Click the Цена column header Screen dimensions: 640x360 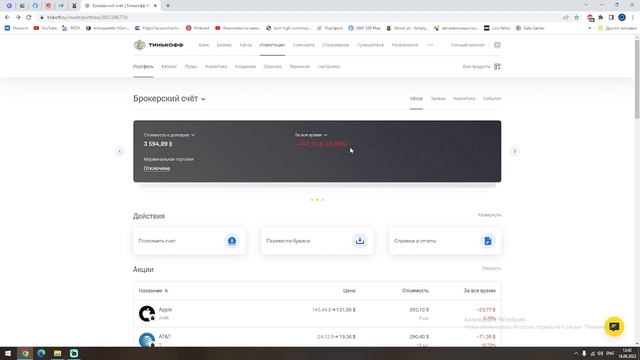349,291
